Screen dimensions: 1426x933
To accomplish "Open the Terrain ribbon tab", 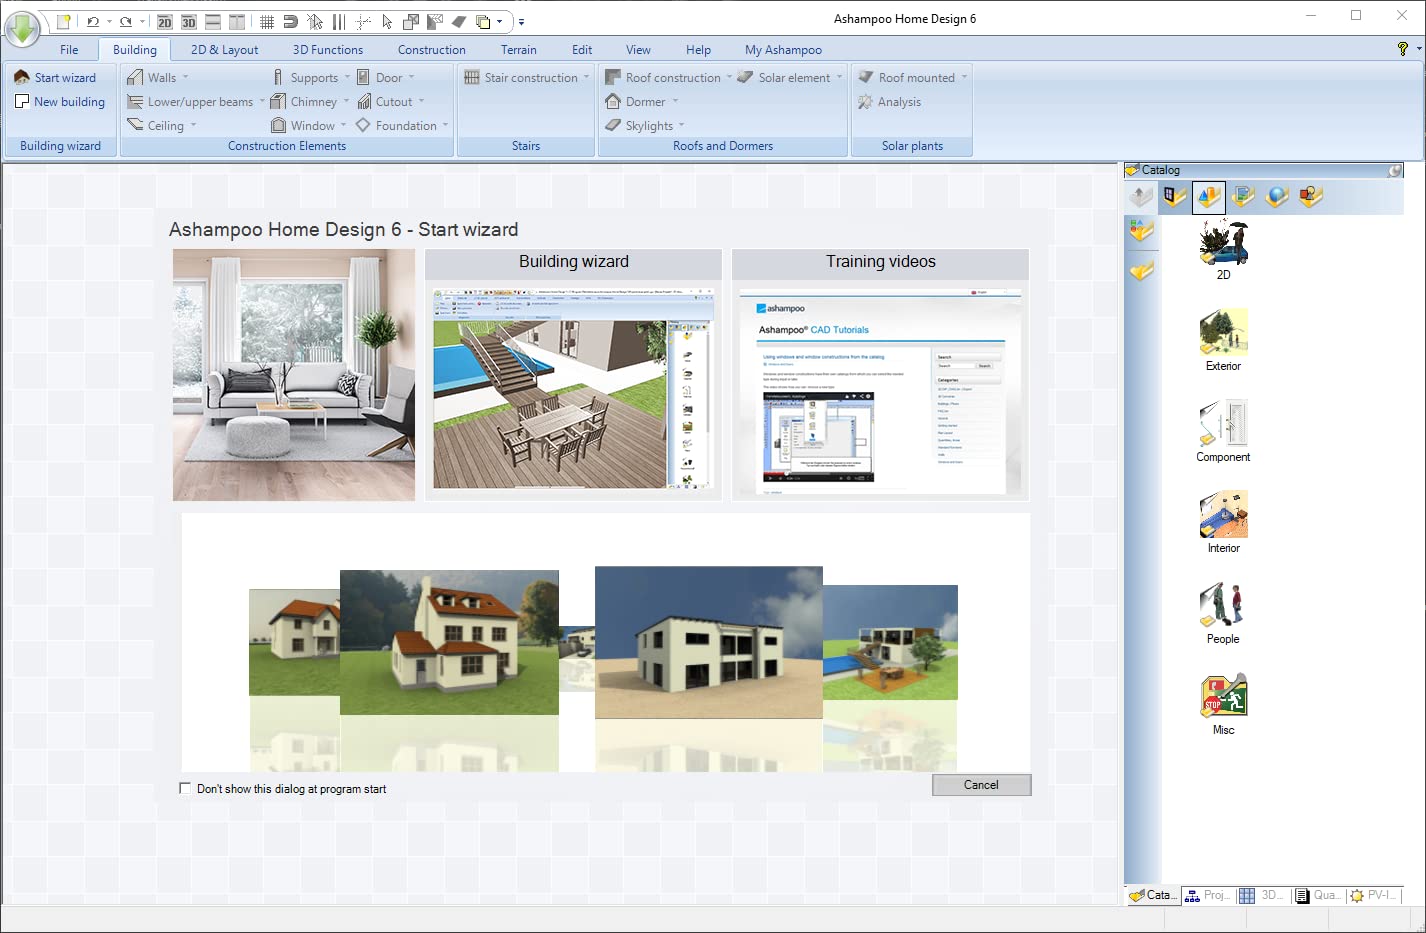I will tap(518, 50).
